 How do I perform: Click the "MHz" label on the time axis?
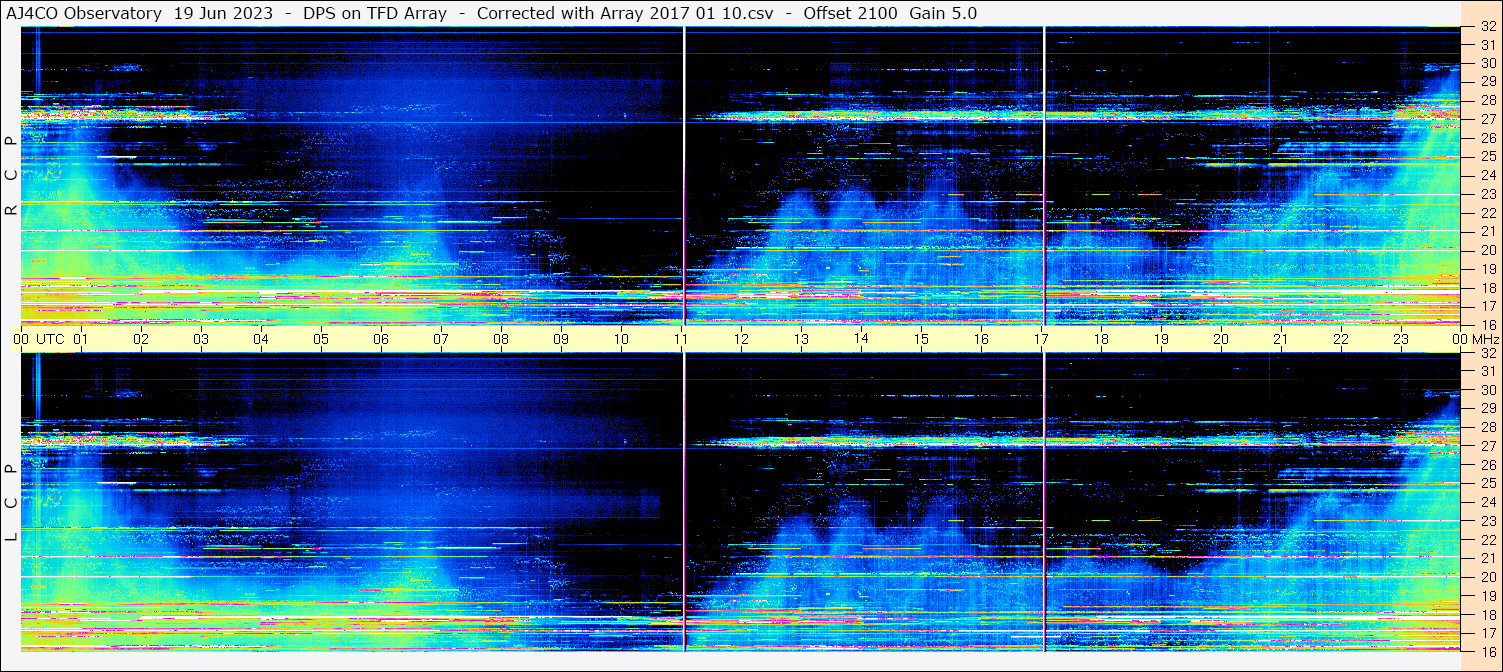point(1484,339)
